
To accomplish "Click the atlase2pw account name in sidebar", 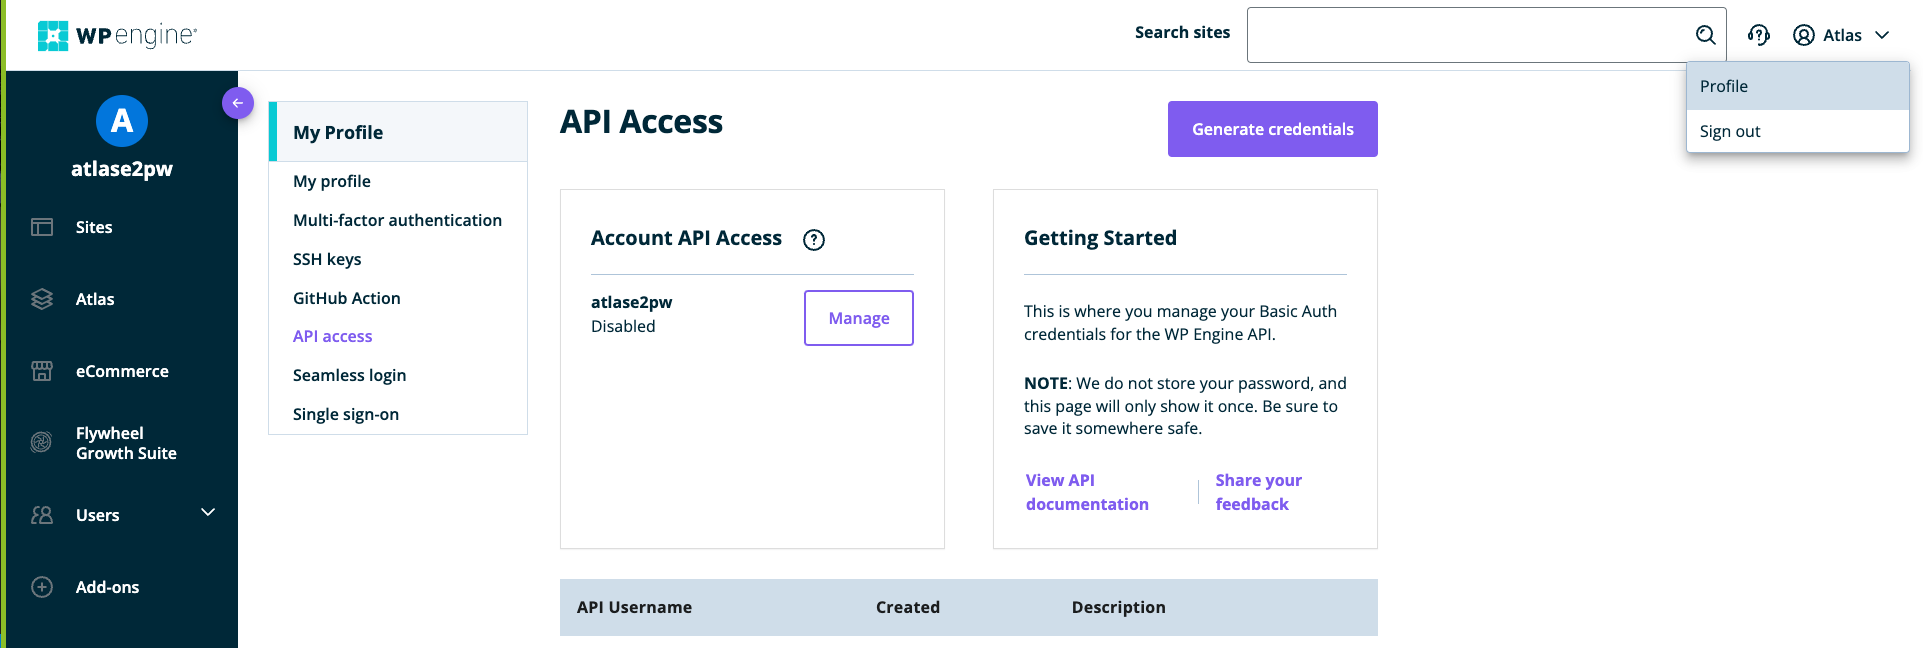I will 122,169.
